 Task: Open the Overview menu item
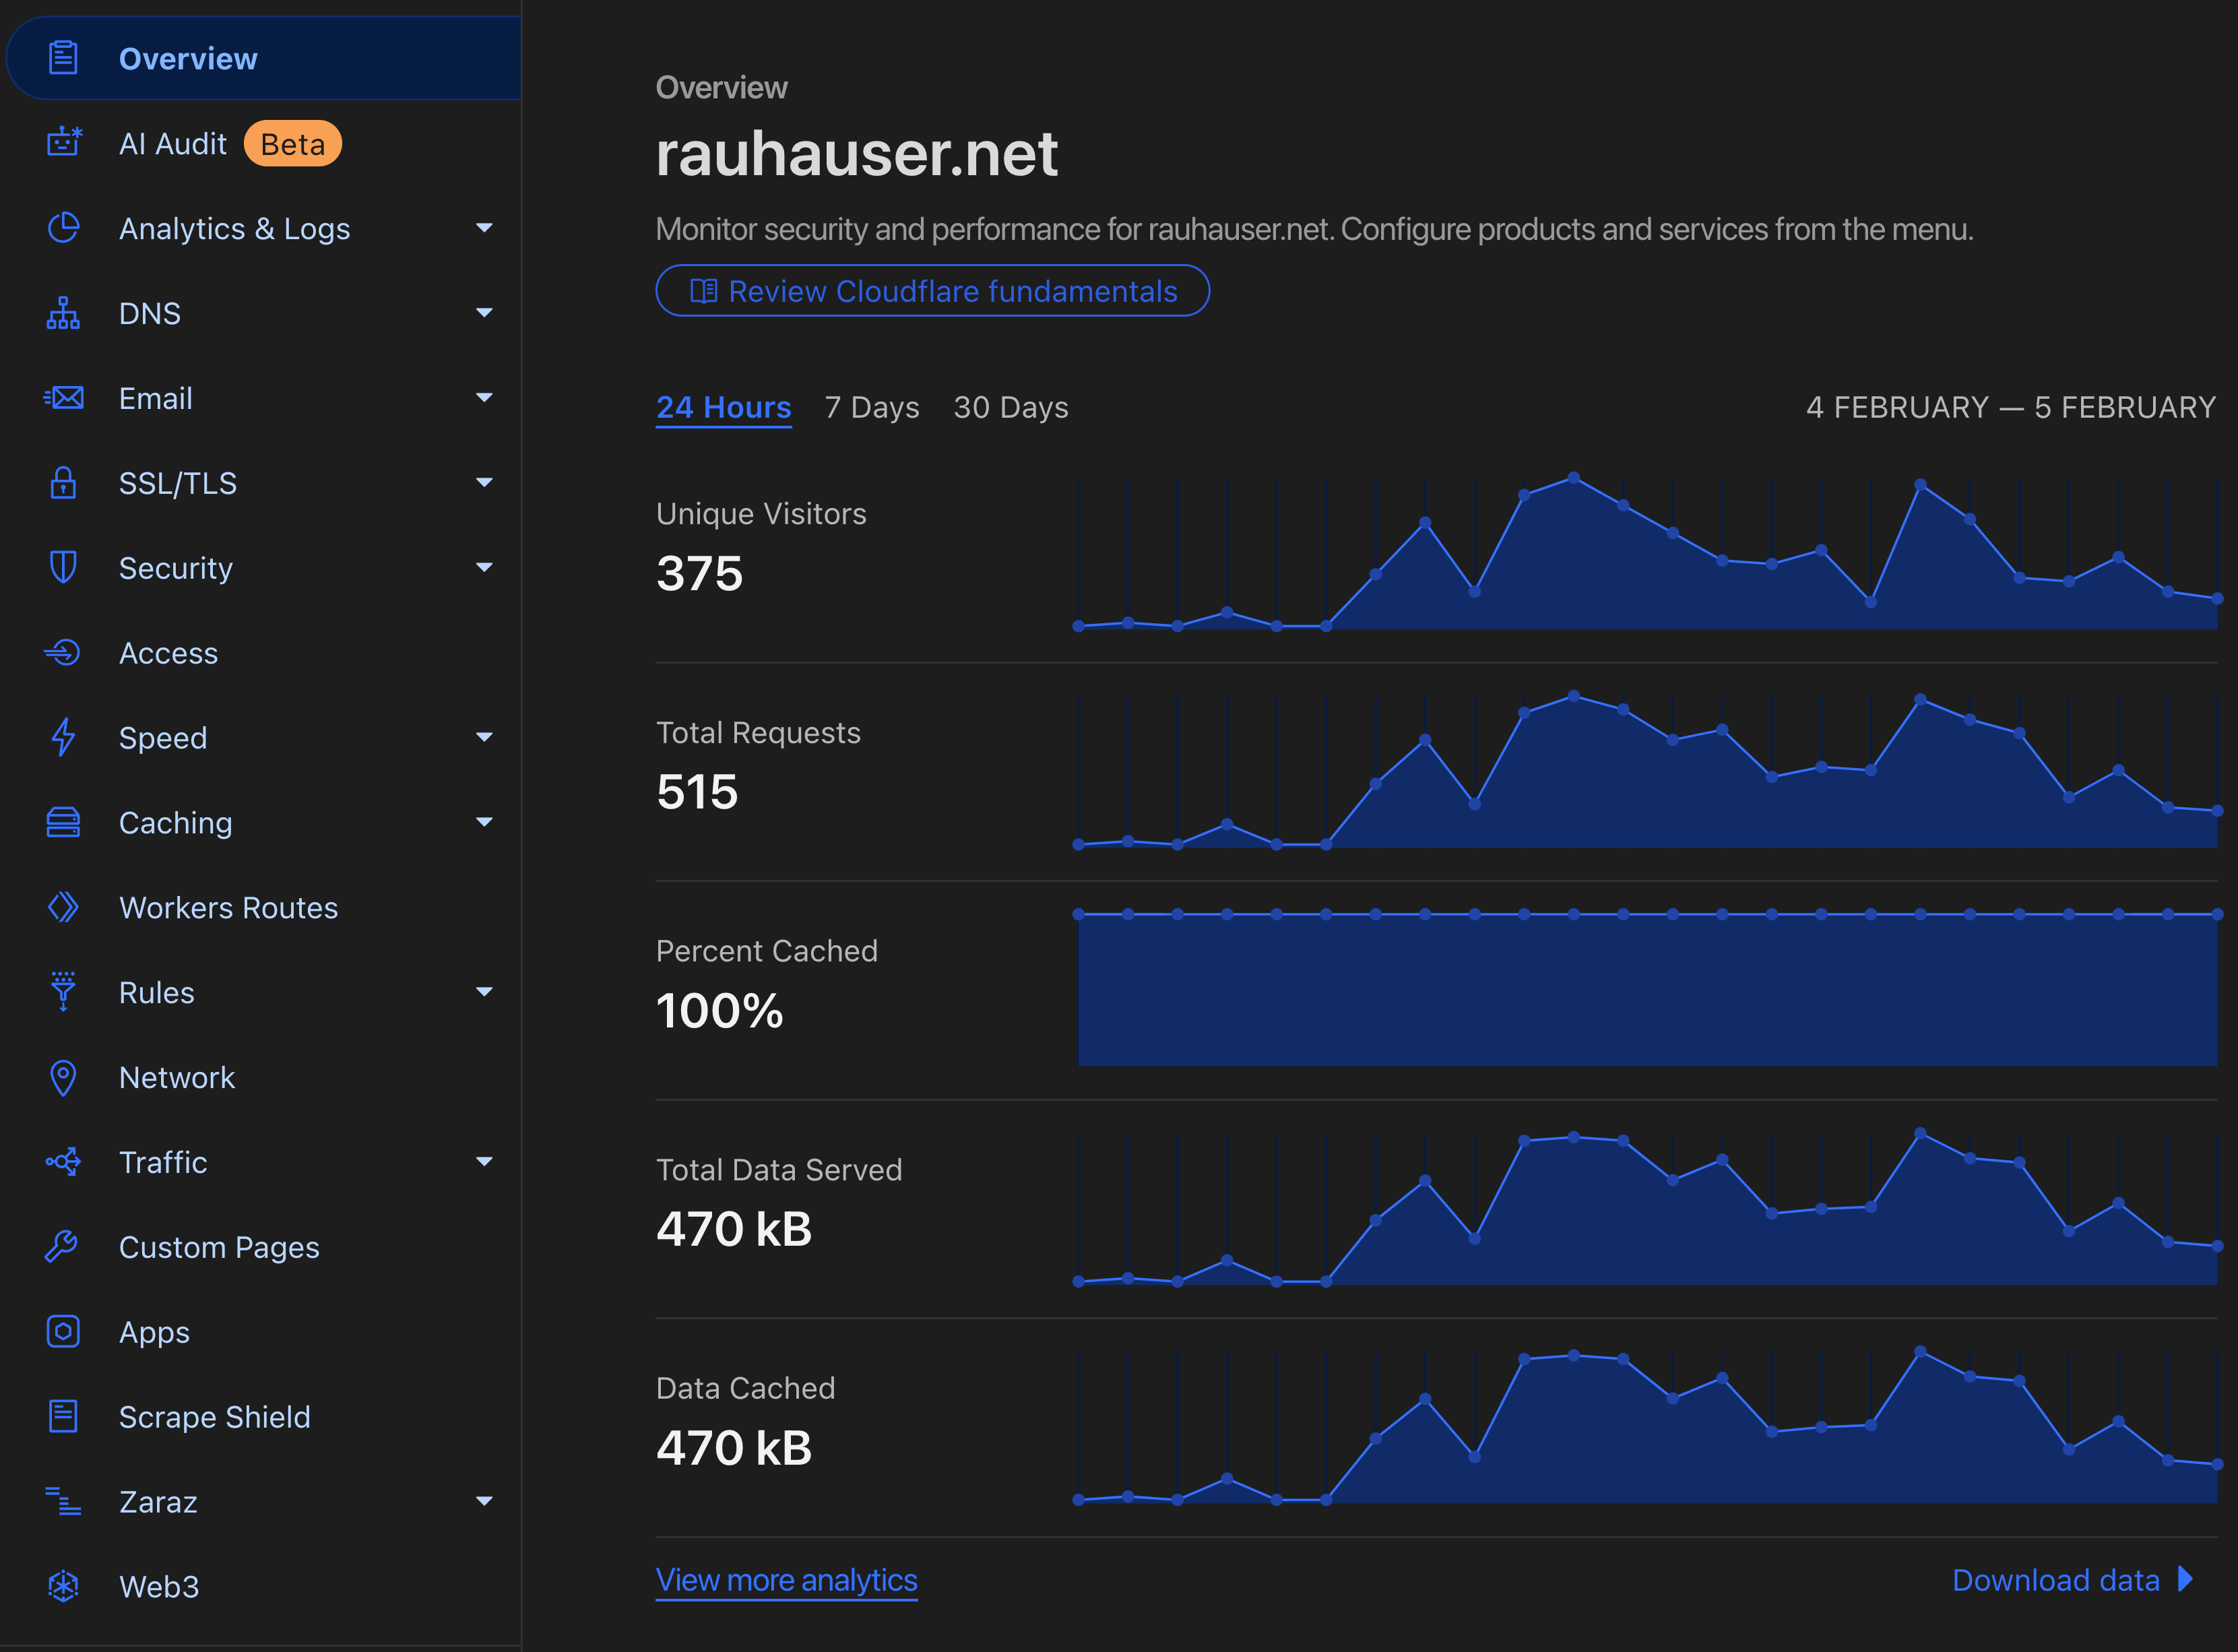[x=263, y=58]
